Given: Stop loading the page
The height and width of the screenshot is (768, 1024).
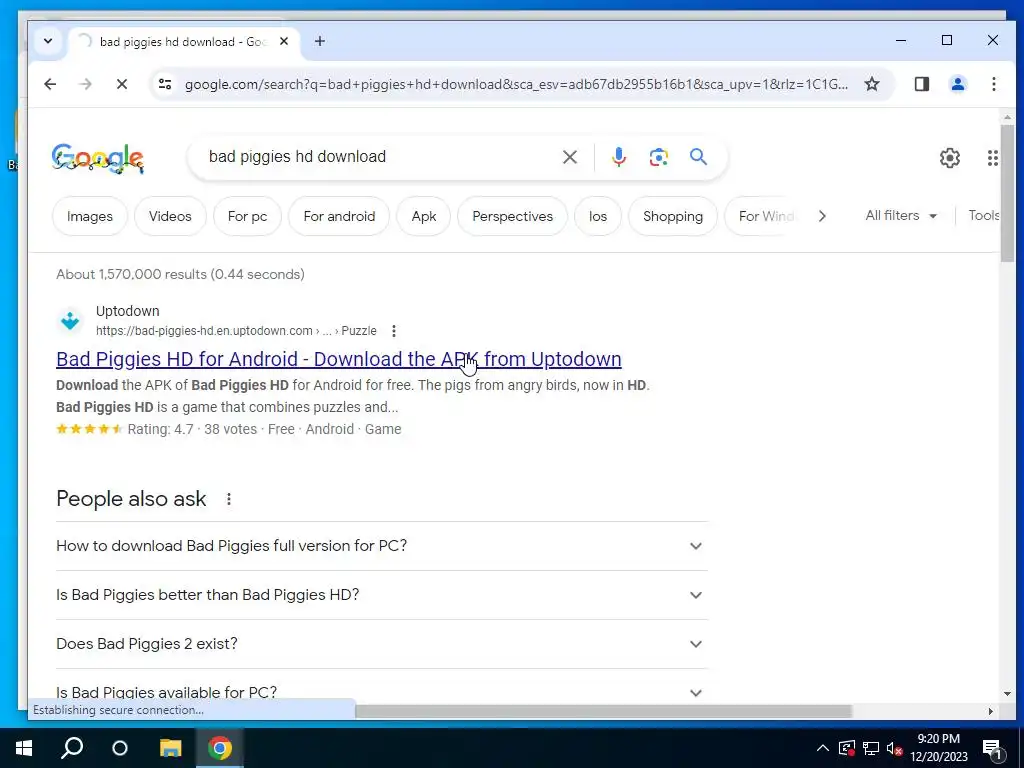Looking at the screenshot, I should click(x=121, y=84).
